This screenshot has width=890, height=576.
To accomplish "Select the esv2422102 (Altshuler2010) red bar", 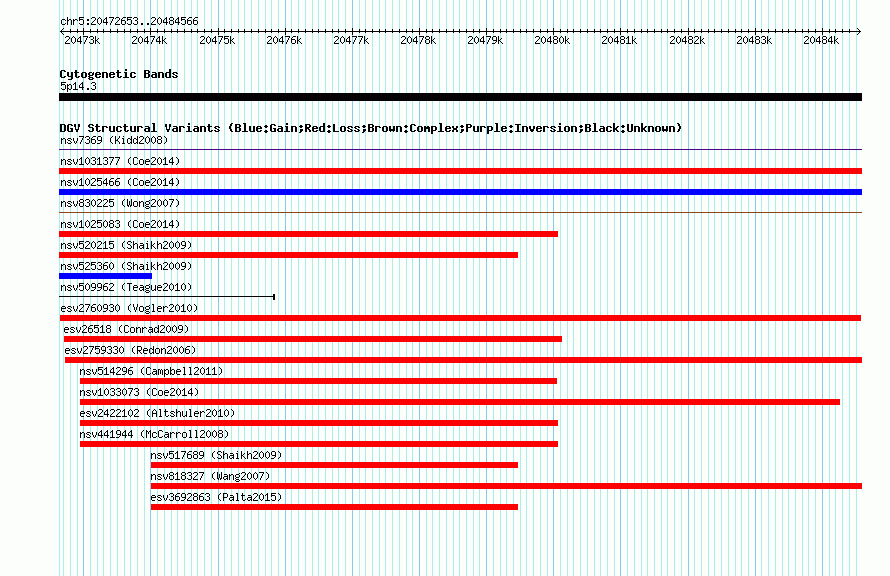I will [319, 423].
